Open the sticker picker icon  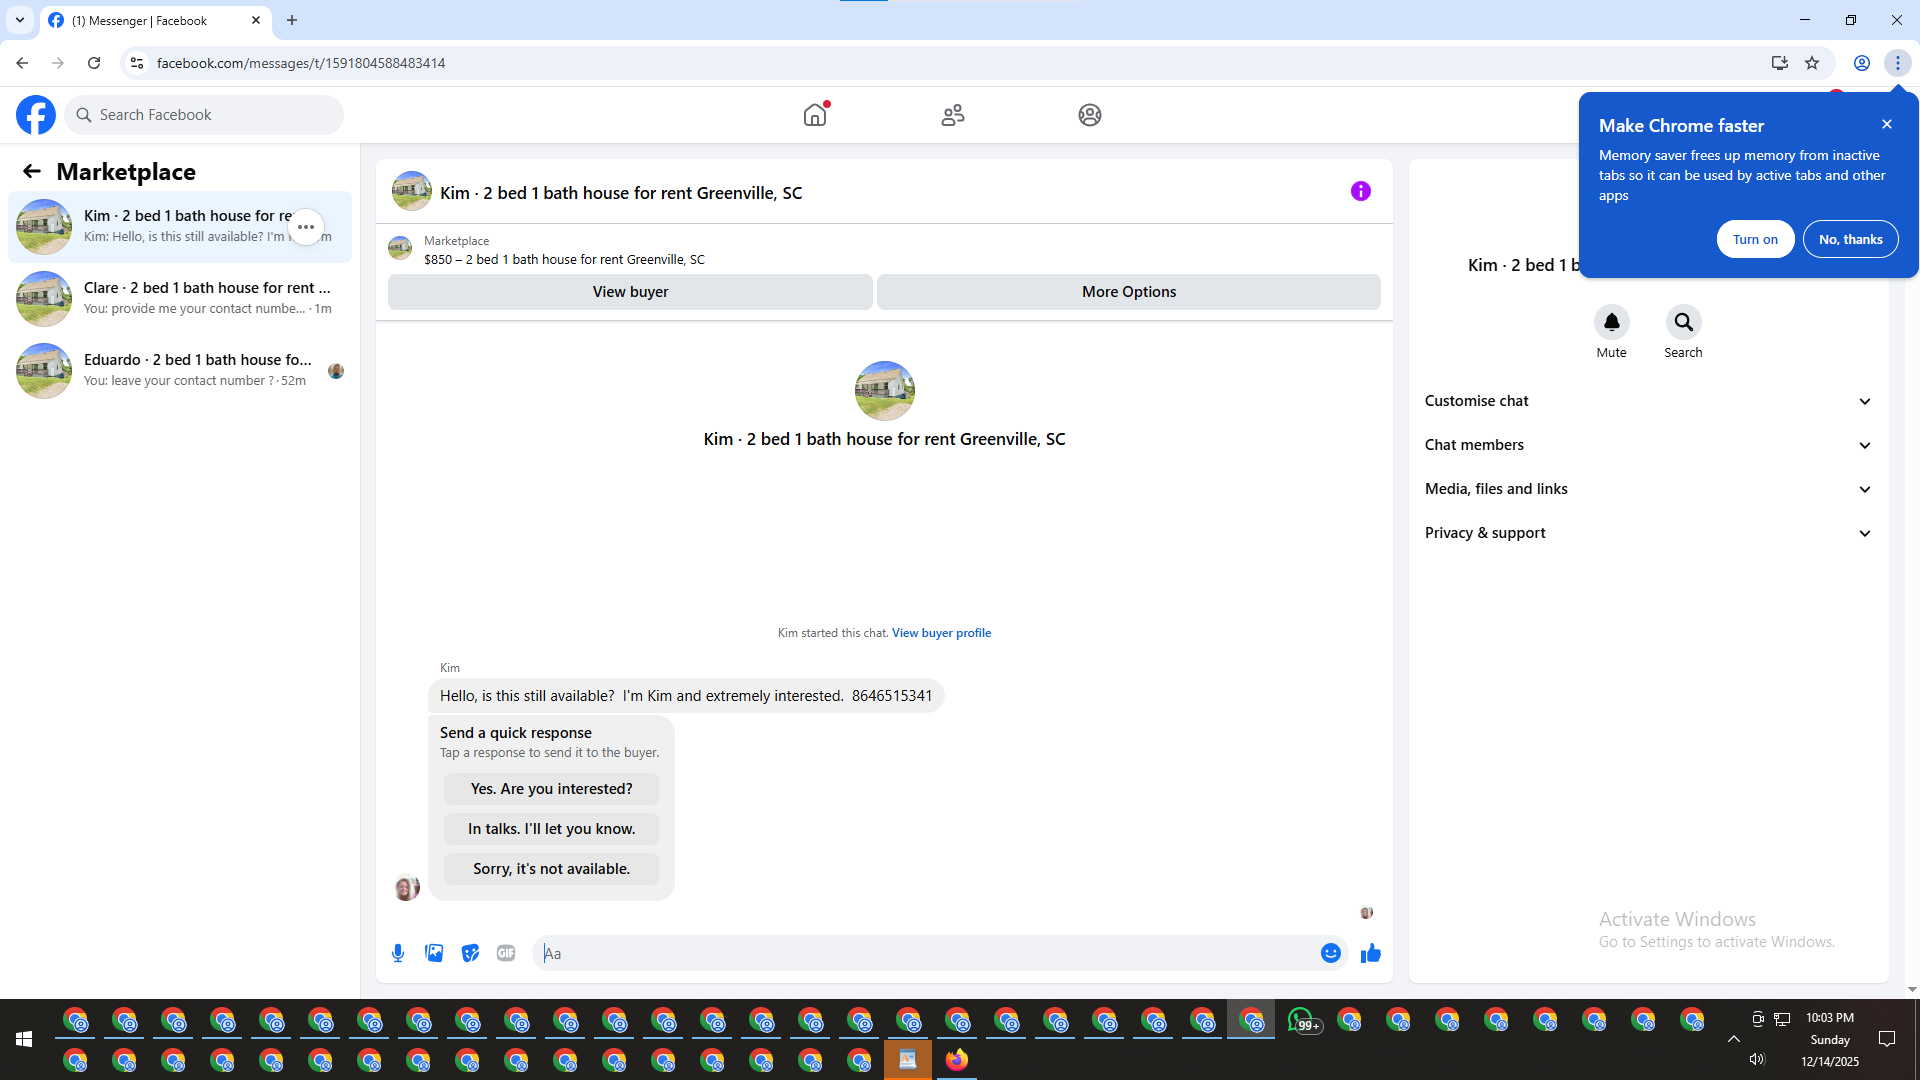click(x=470, y=953)
